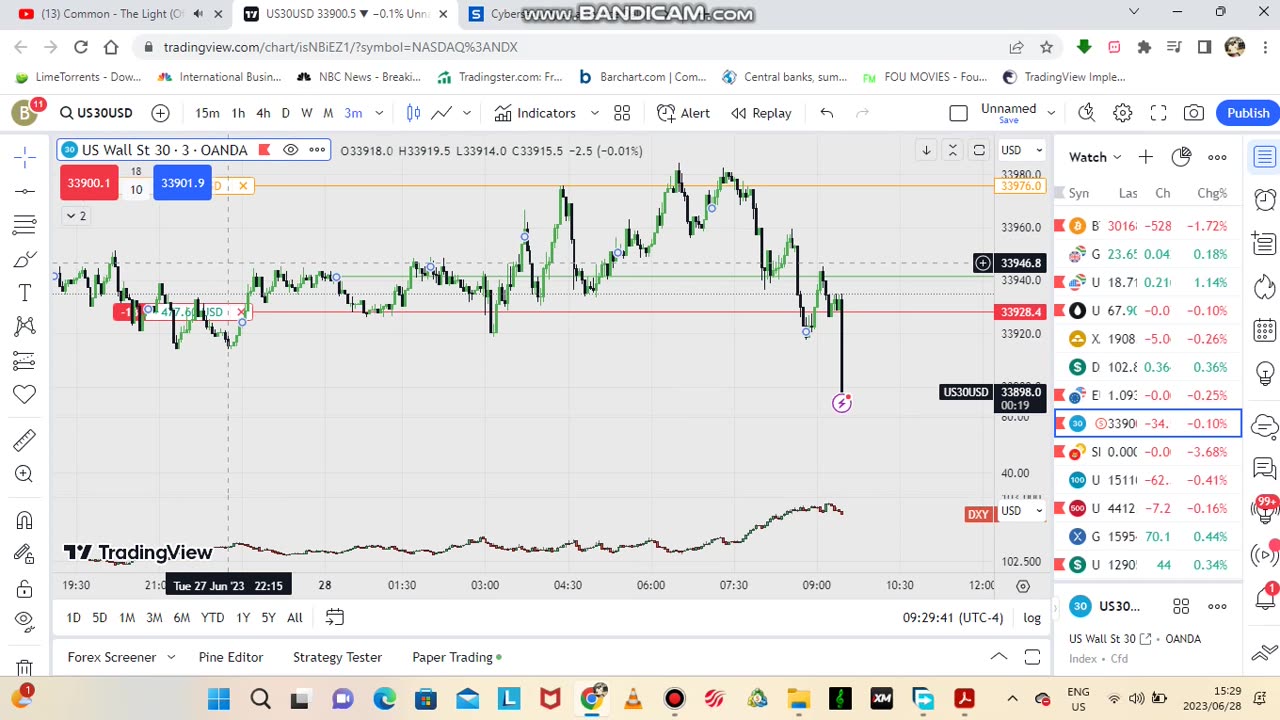Open watchlist advanced view pie icon

(1181, 157)
